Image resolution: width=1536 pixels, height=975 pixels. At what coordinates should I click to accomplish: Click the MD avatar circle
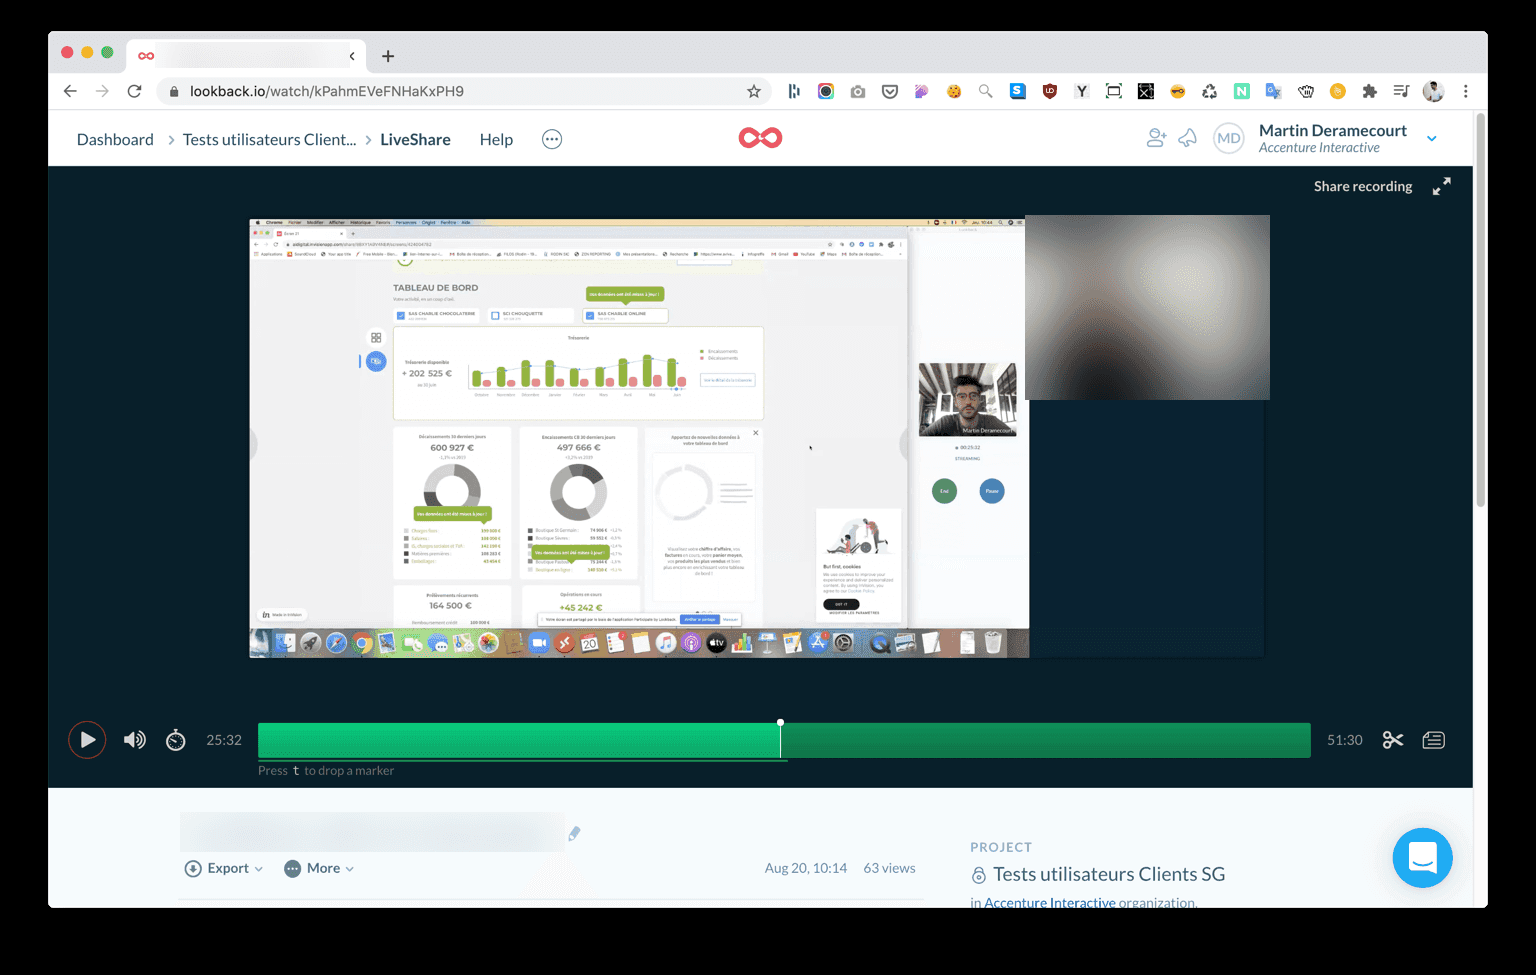pyautogui.click(x=1229, y=138)
